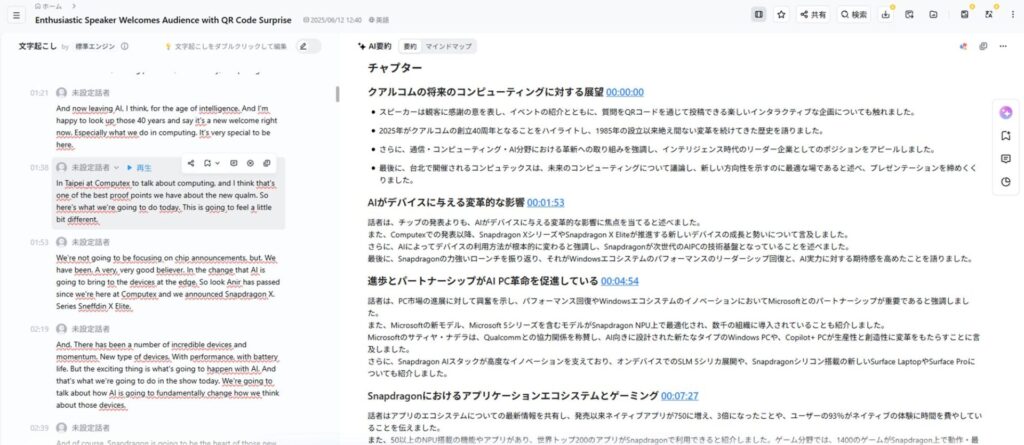Image resolution: width=1024 pixels, height=445 pixels.
Task: Jump to chapter timestamp 00:04:54
Action: point(620,281)
